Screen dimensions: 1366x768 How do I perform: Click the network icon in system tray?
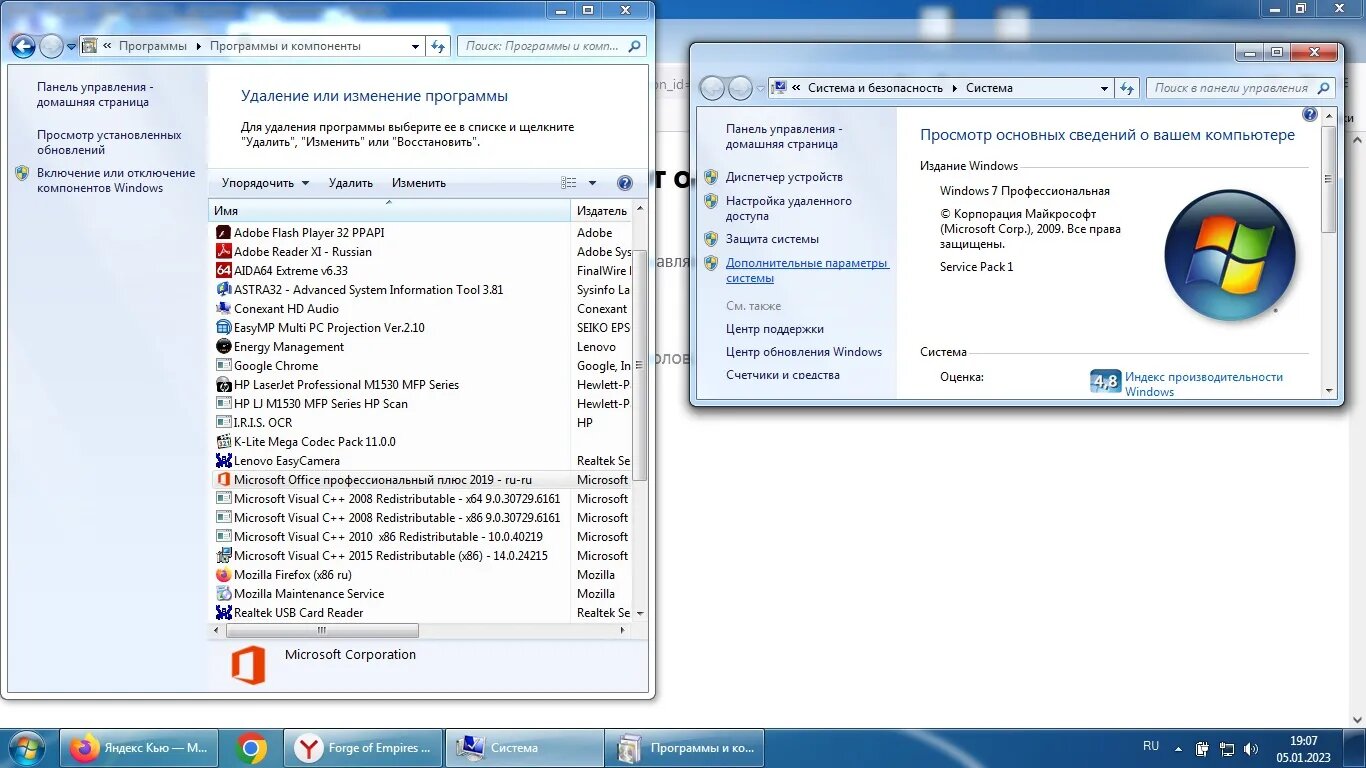[x=1226, y=748]
